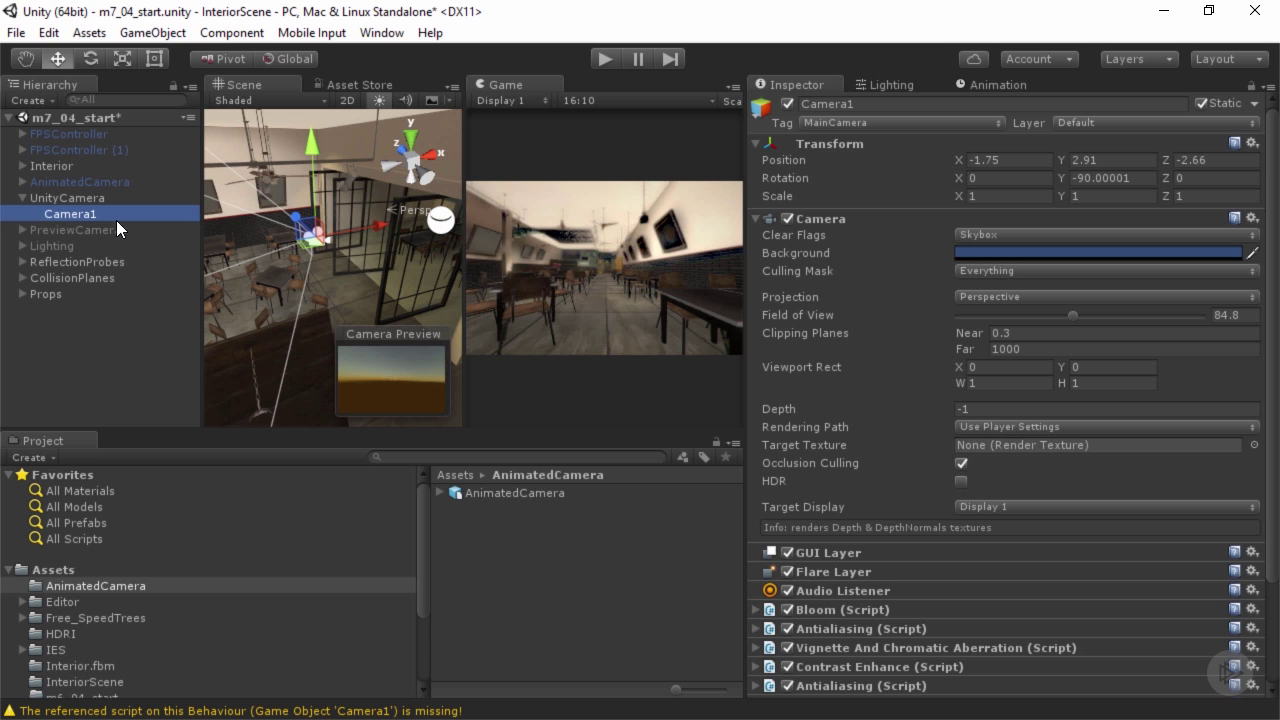Click save search star icon in Project
The height and width of the screenshot is (720, 1280).
pyautogui.click(x=726, y=457)
